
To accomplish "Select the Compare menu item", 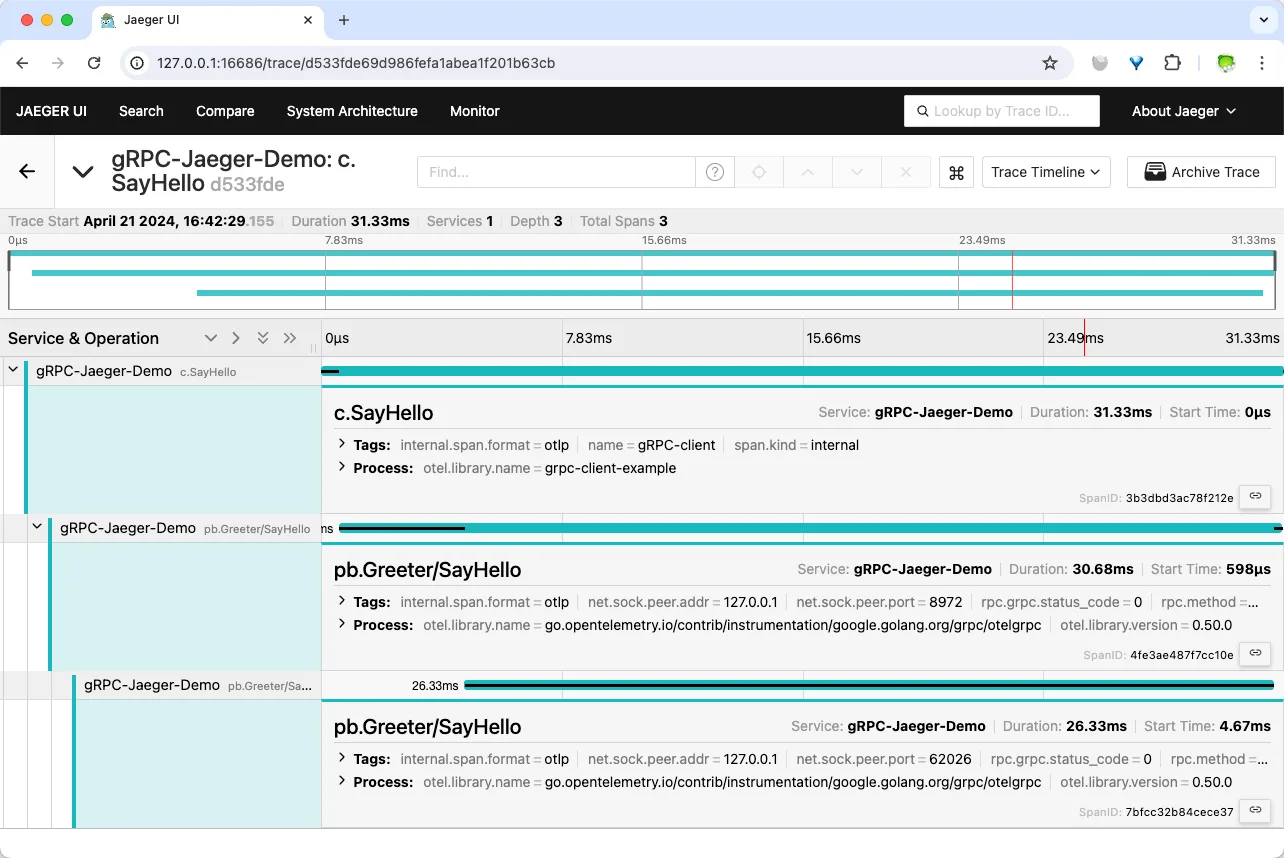I will point(224,111).
